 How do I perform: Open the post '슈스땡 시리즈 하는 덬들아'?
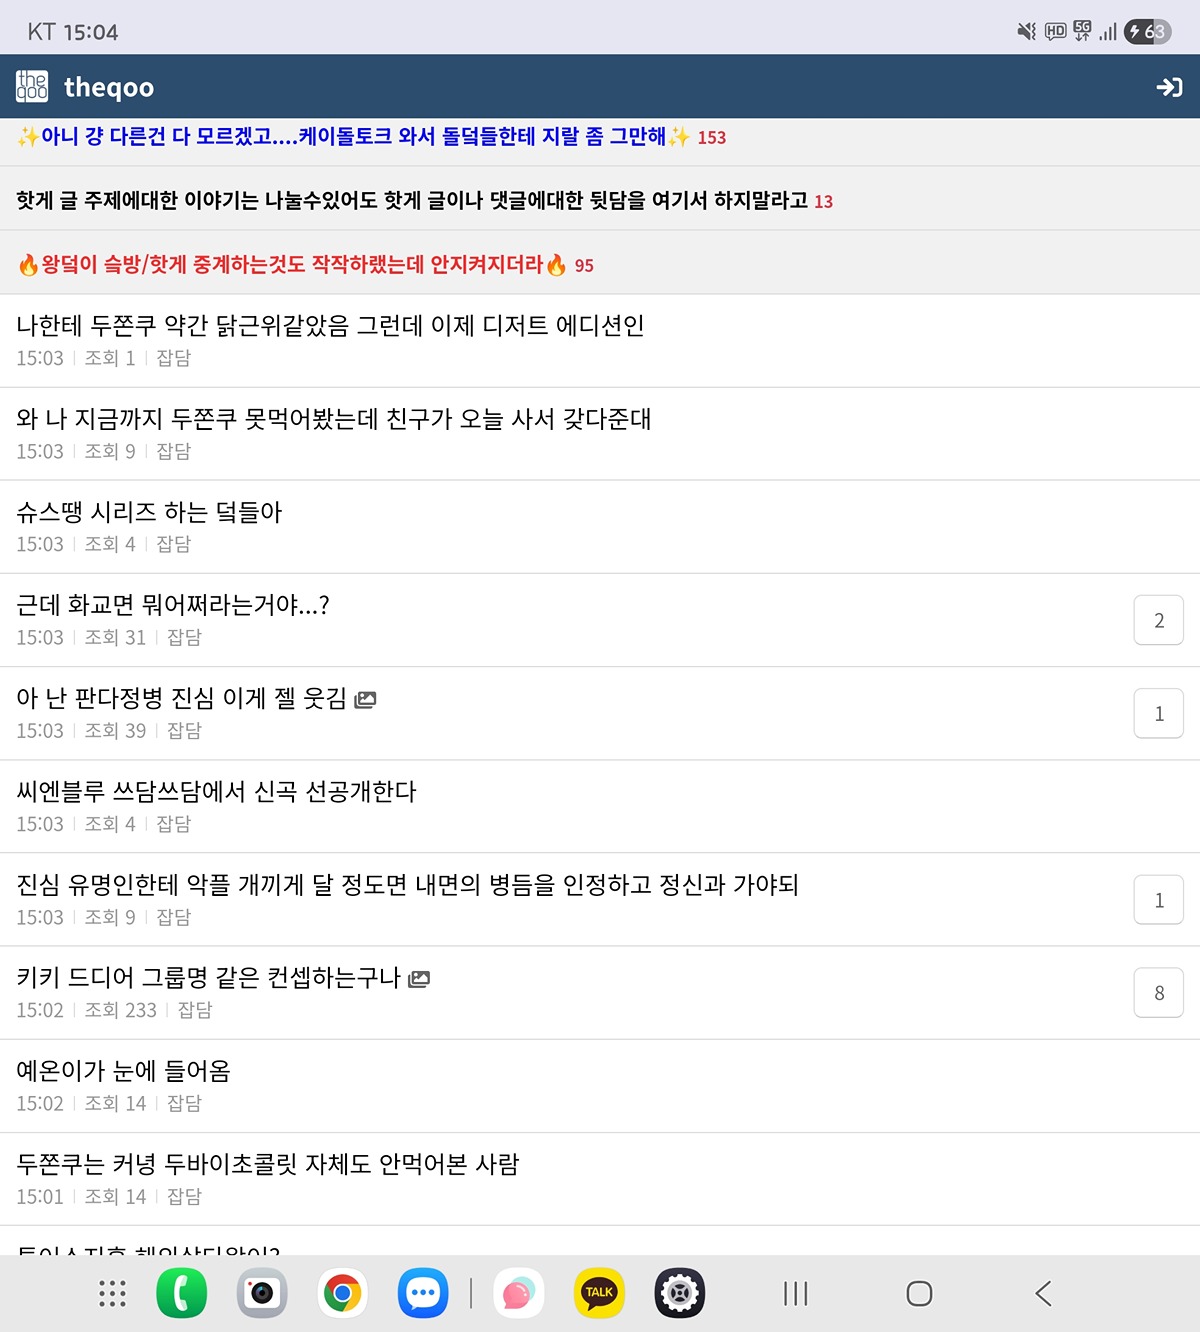tap(150, 513)
